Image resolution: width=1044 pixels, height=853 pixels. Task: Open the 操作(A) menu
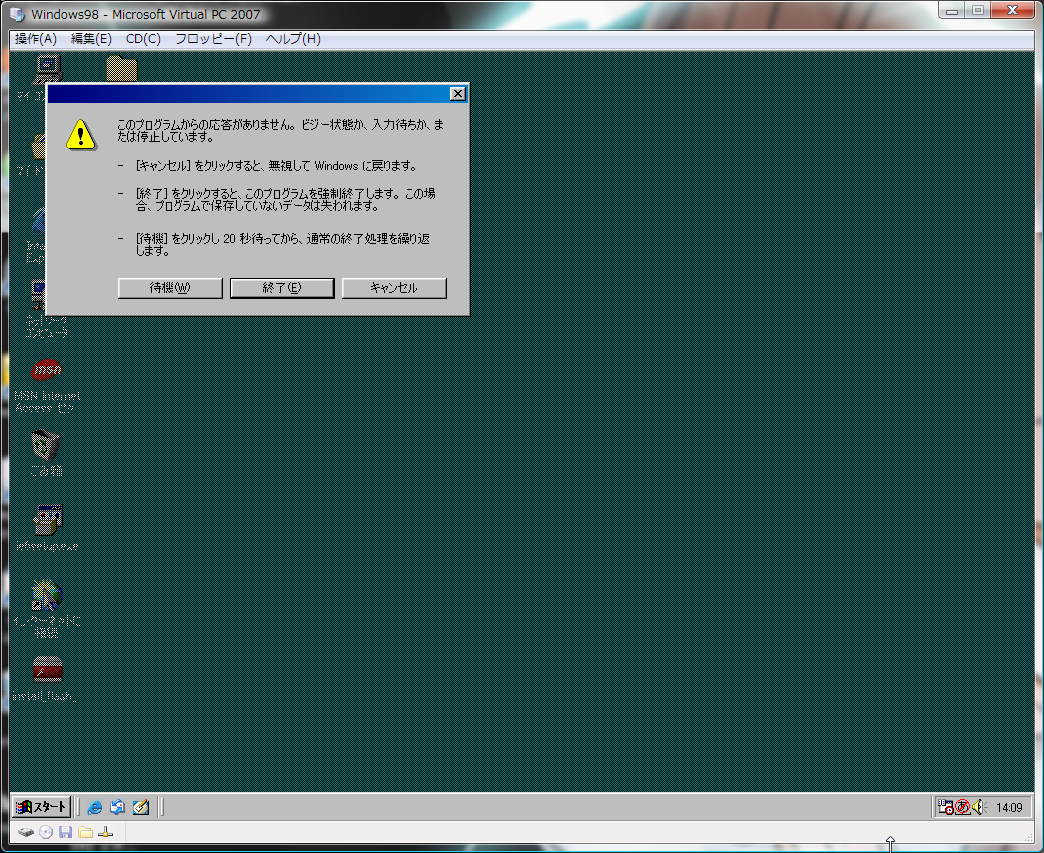pos(36,39)
